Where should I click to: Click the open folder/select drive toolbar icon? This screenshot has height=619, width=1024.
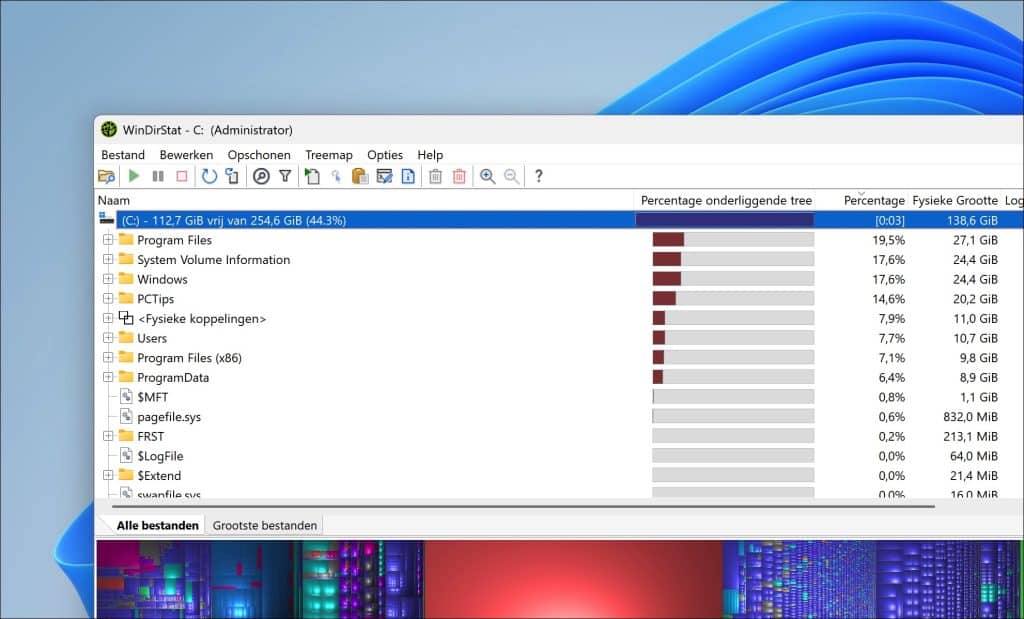coord(106,176)
